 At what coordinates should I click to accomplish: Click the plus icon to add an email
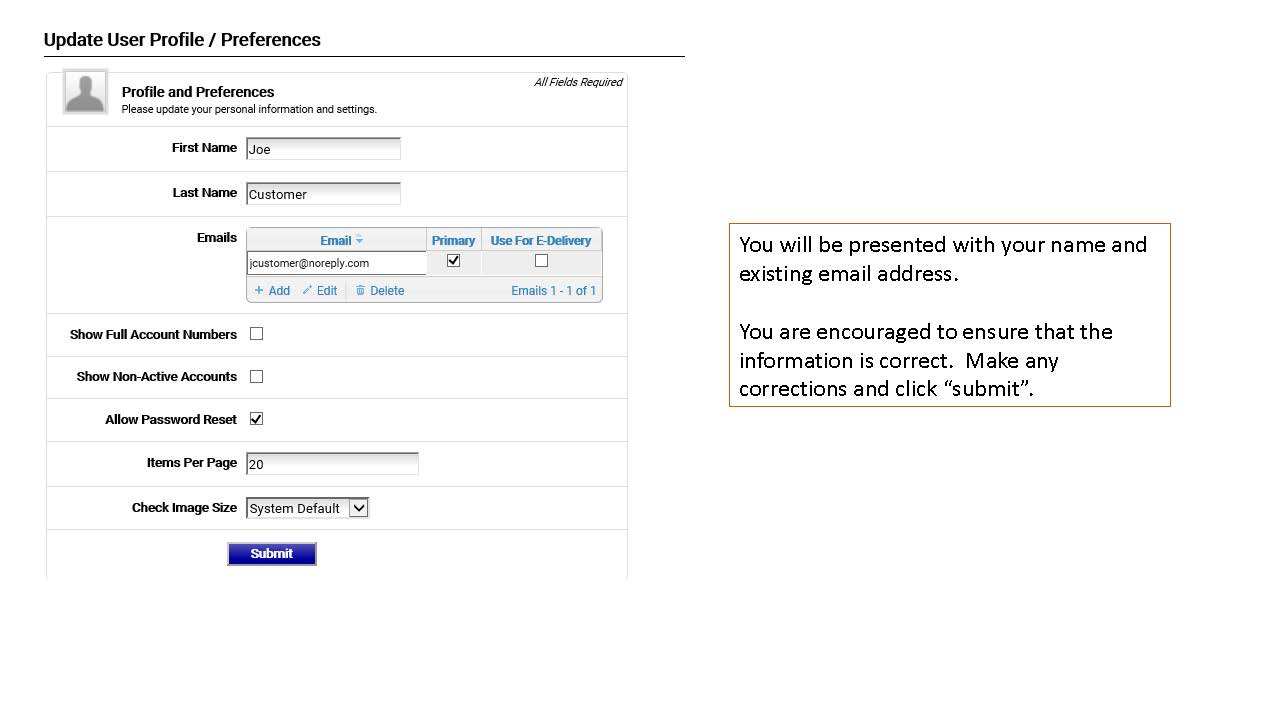point(259,291)
